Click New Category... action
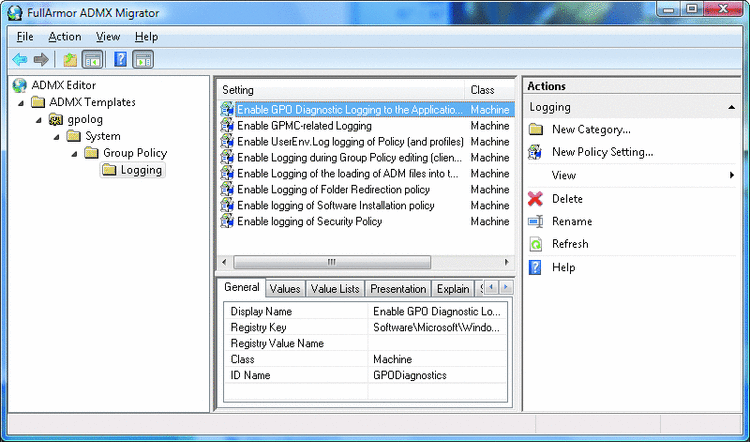Viewport: 750px width, 442px height. tap(591, 130)
